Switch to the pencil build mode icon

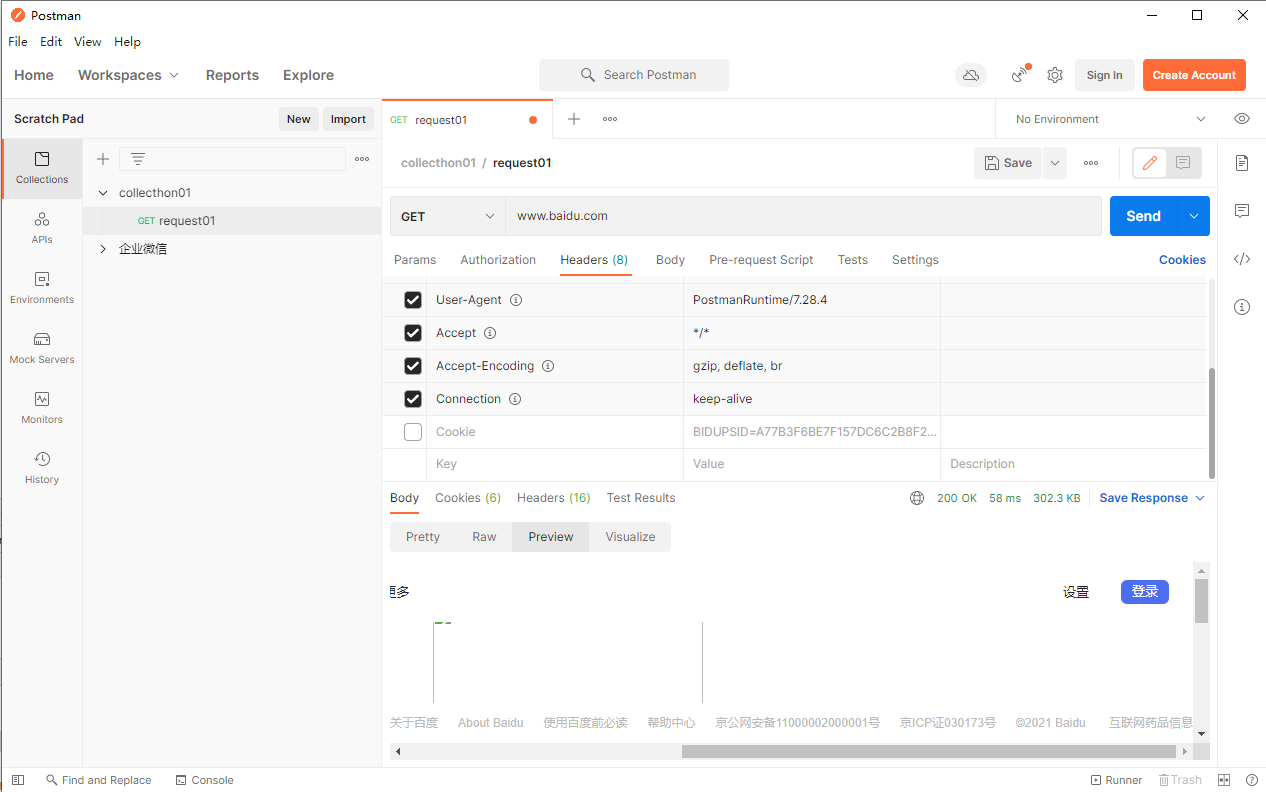1150,163
